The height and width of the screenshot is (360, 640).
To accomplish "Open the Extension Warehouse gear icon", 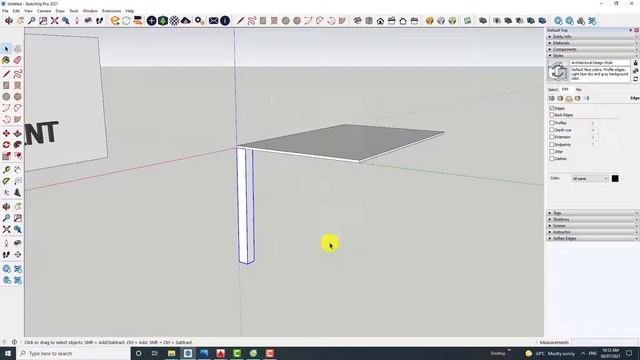I will pyautogui.click(x=199, y=20).
